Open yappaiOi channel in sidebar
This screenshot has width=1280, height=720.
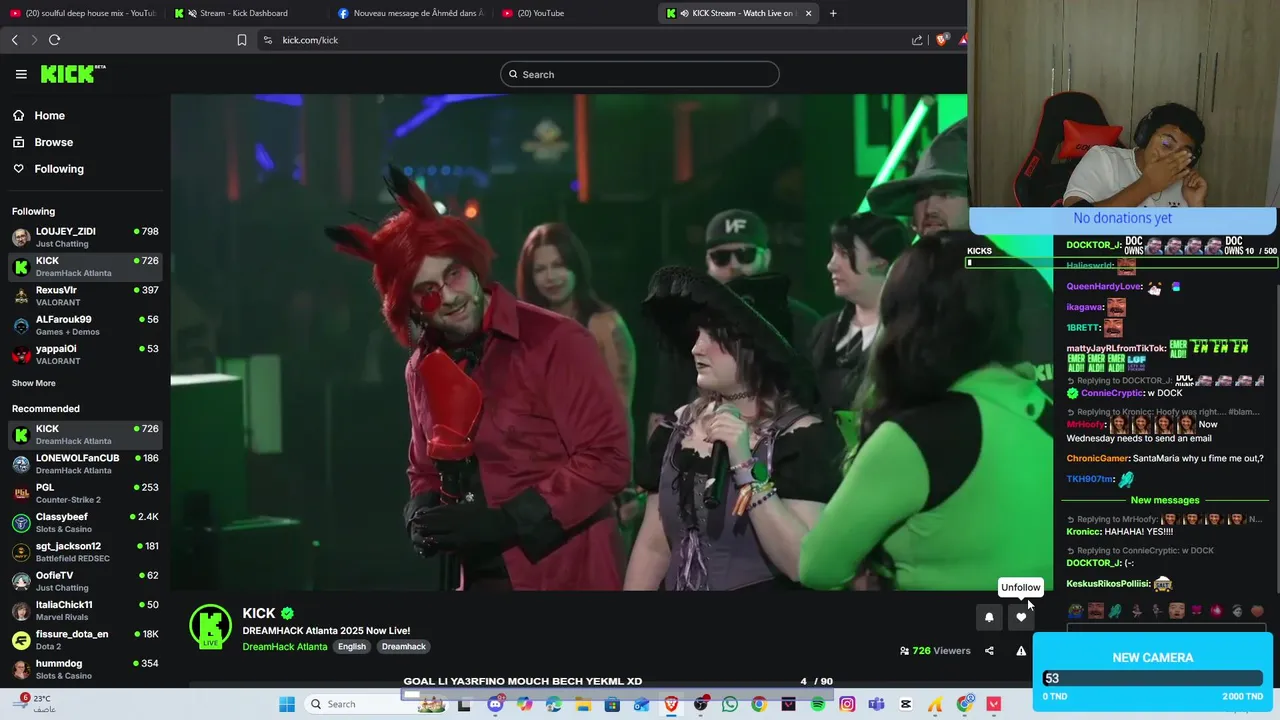[x=85, y=354]
